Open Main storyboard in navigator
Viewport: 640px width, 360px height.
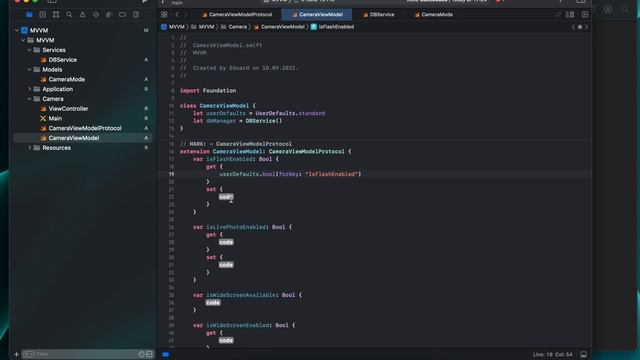[x=55, y=118]
